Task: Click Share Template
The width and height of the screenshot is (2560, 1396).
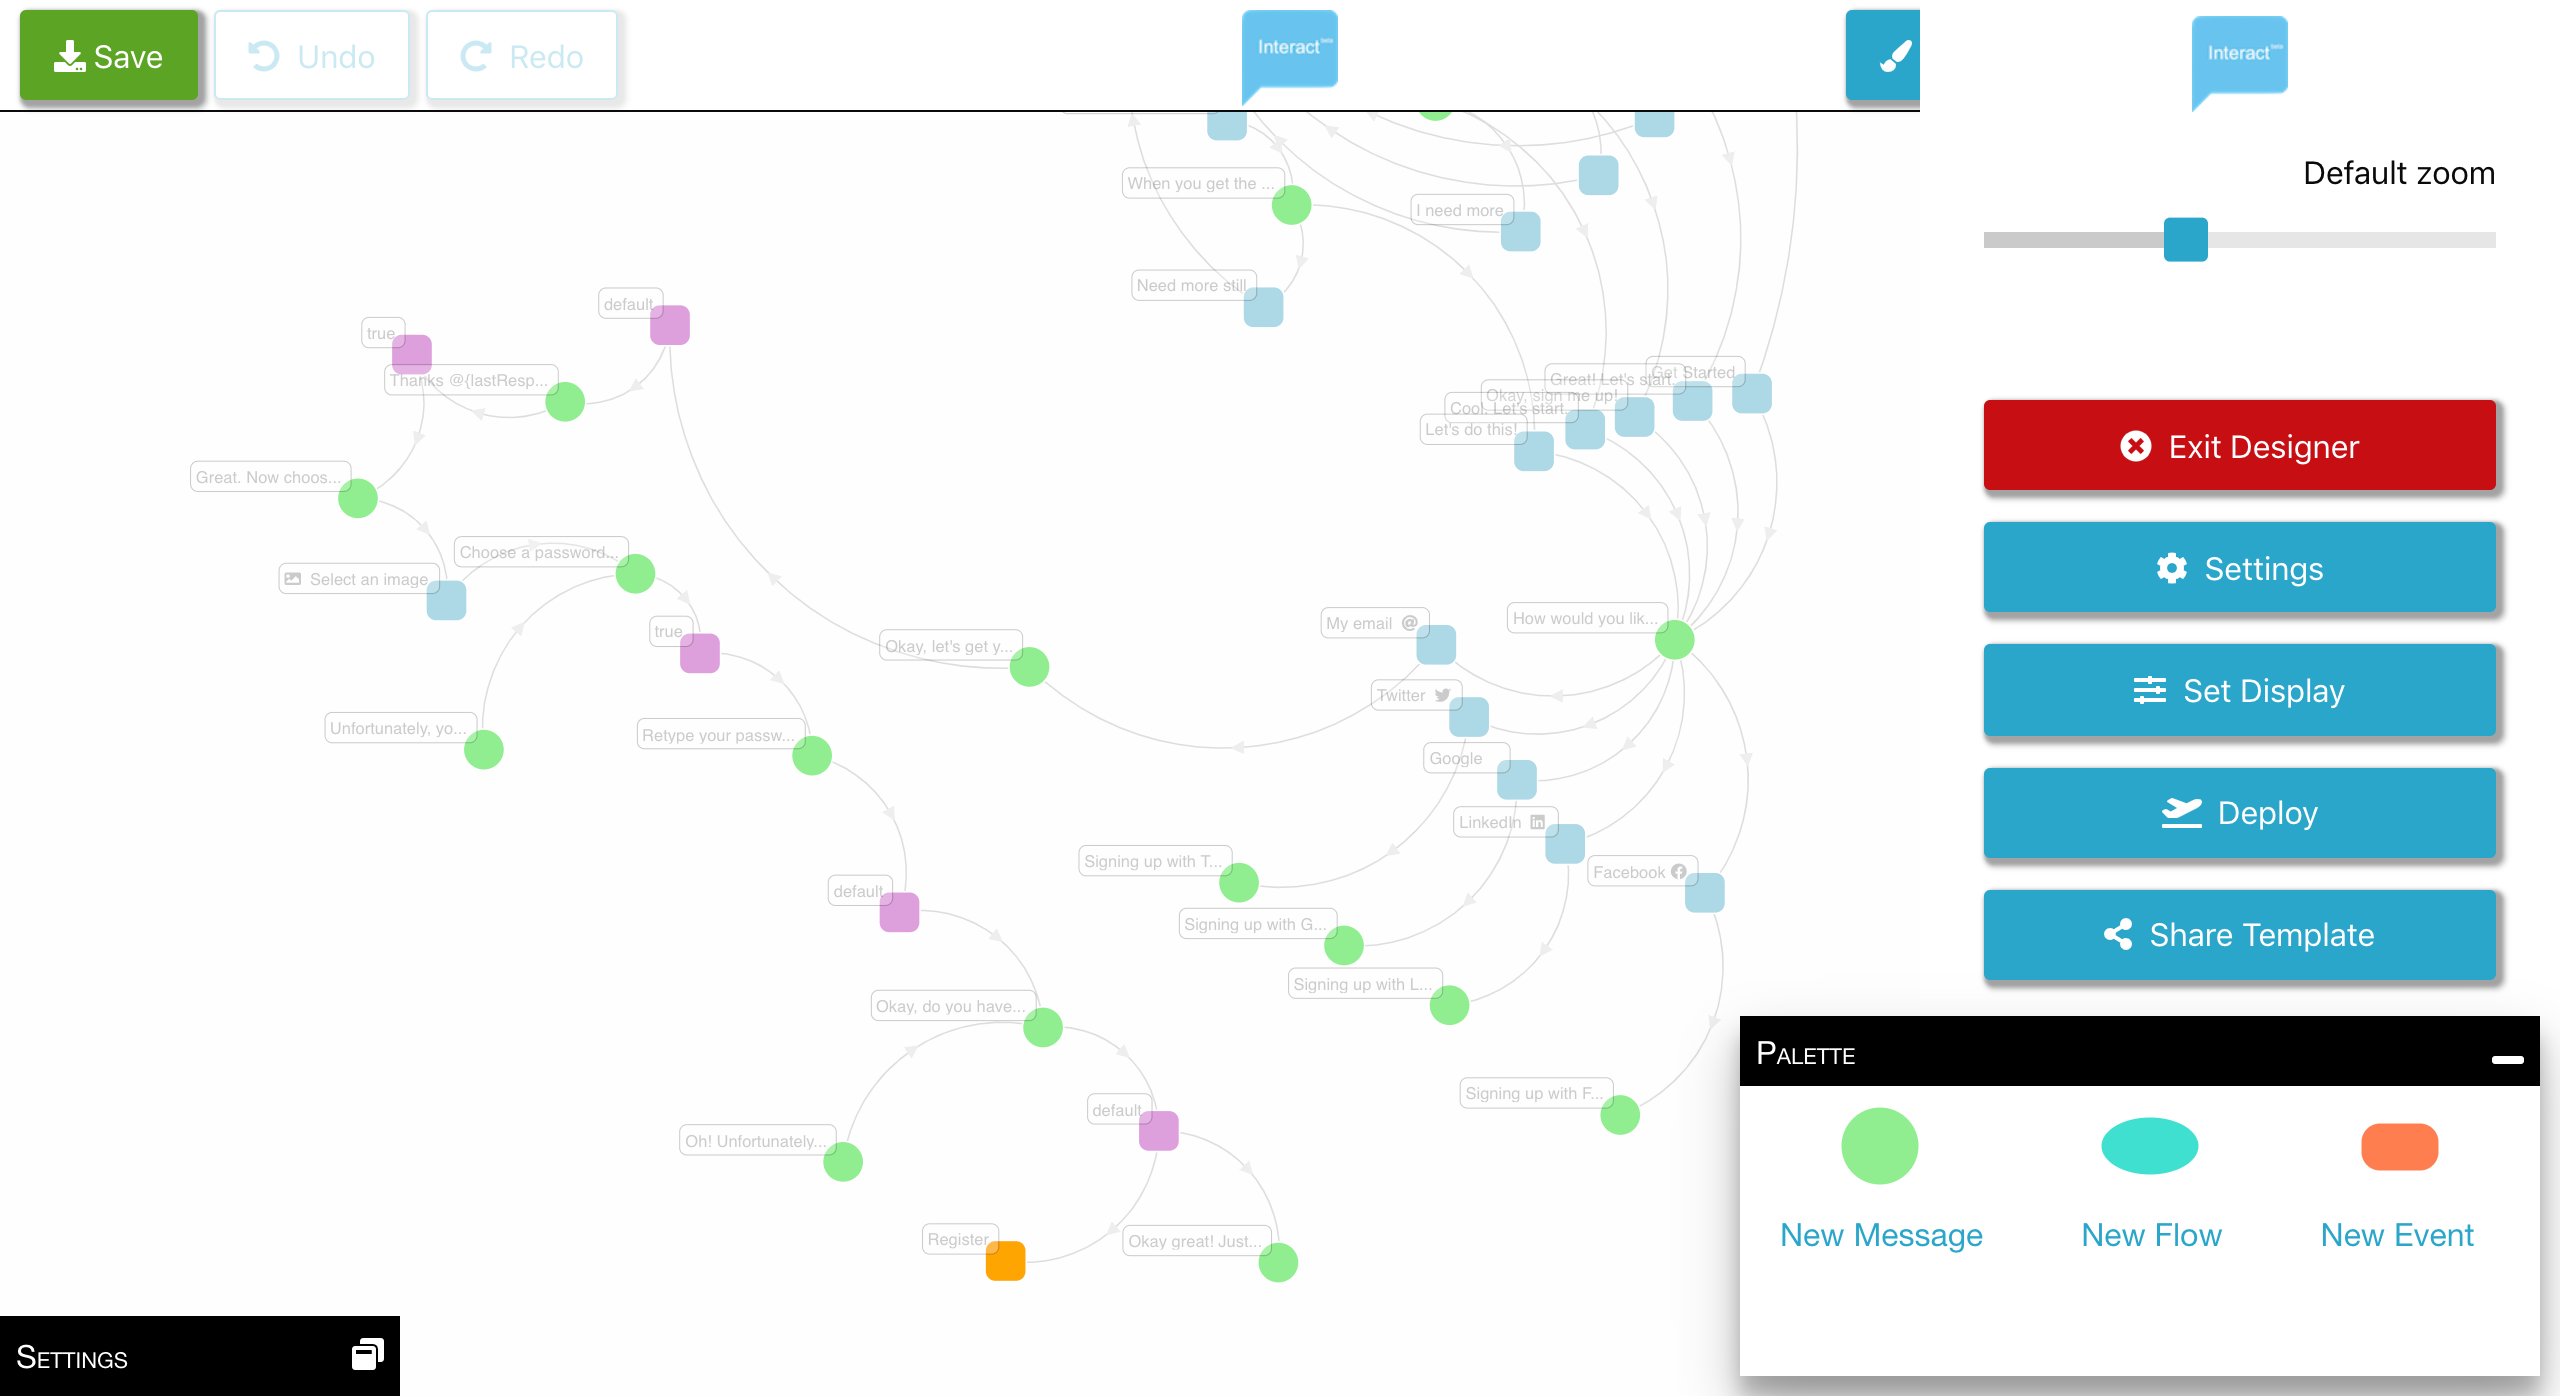Action: click(x=2239, y=935)
